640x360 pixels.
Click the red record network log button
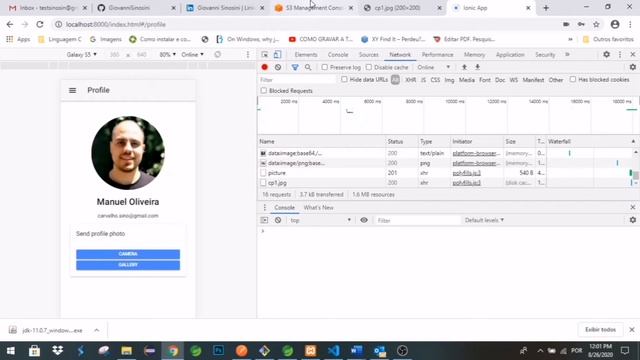coord(264,67)
